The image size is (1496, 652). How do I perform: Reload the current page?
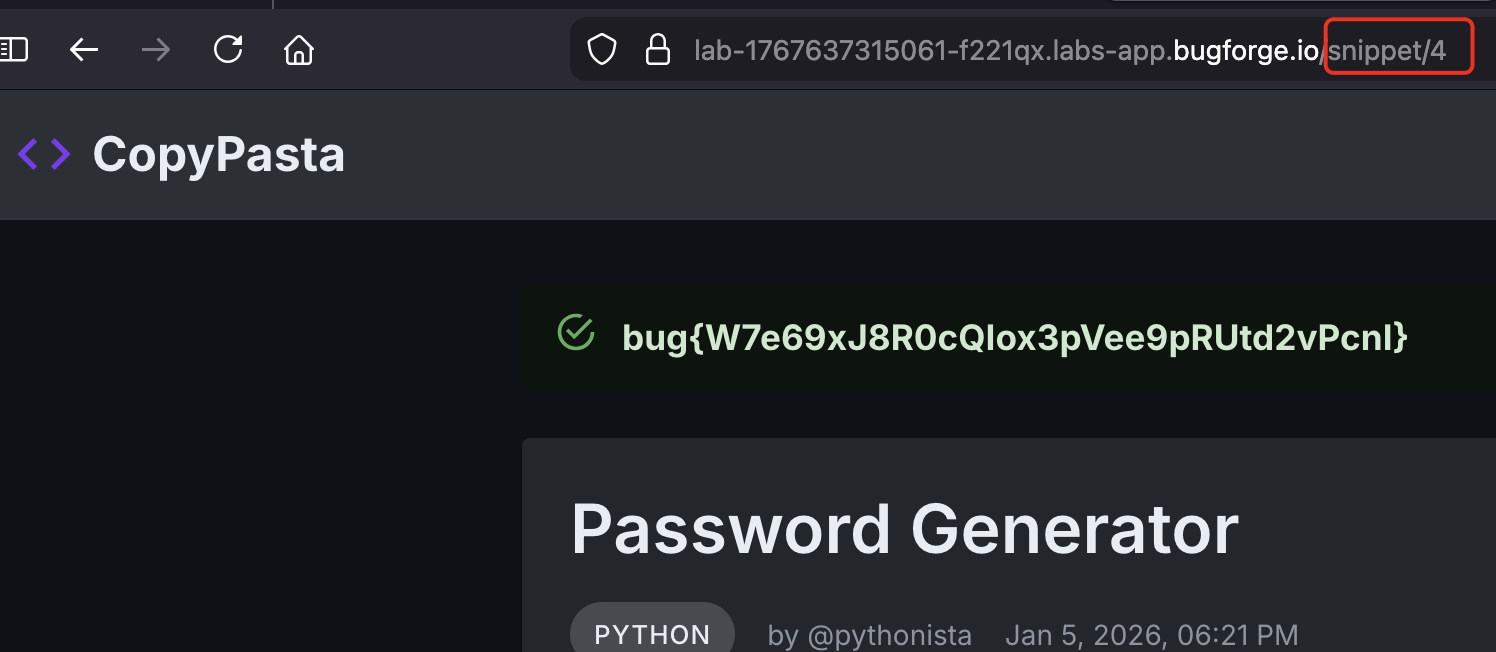[228, 49]
